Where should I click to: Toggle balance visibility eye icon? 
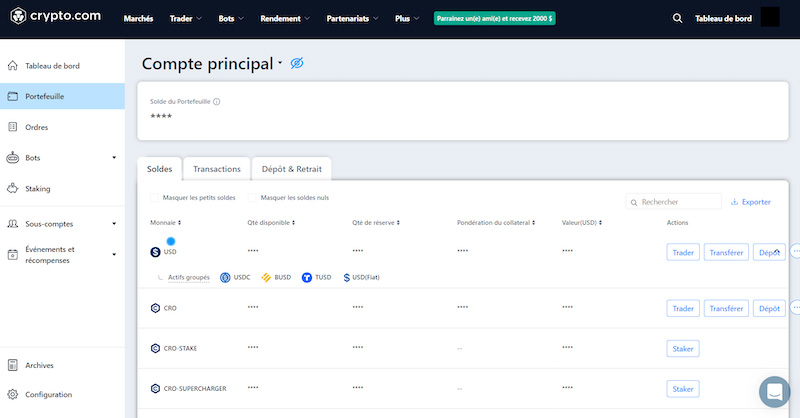(x=297, y=63)
